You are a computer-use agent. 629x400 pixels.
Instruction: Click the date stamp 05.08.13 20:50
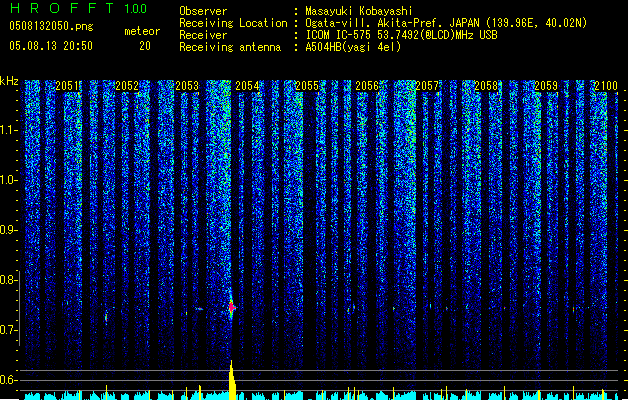[x=51, y=46]
